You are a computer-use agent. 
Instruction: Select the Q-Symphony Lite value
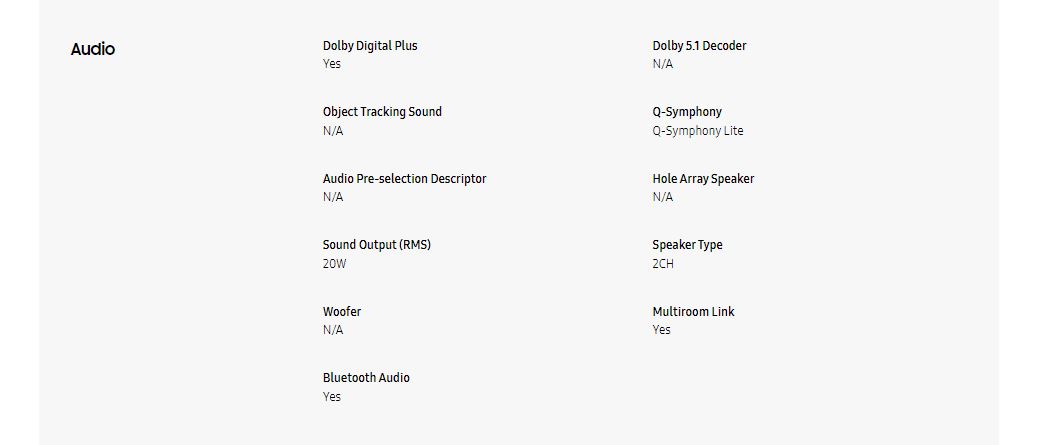pyautogui.click(x=698, y=131)
